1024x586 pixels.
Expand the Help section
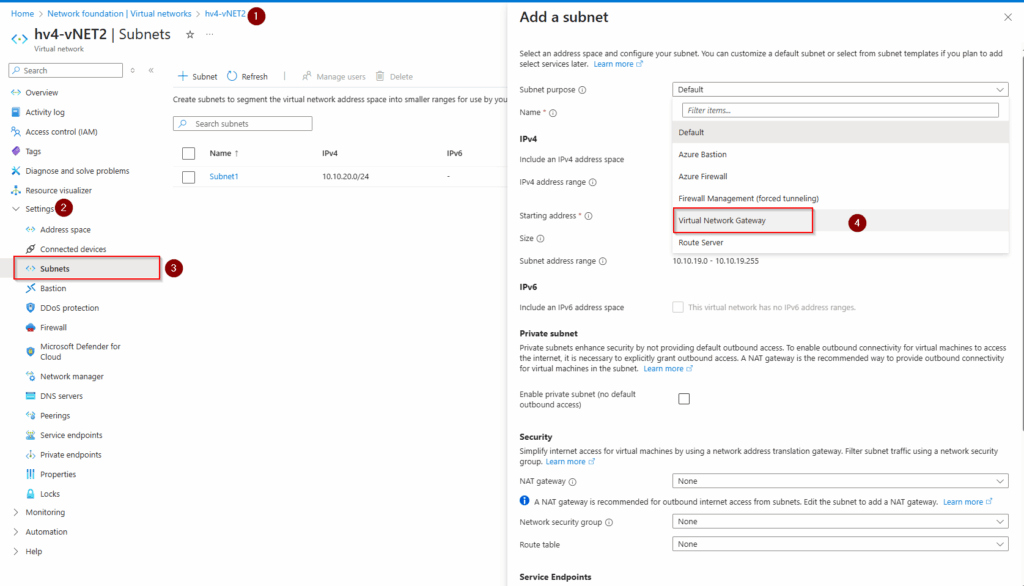click(16, 552)
